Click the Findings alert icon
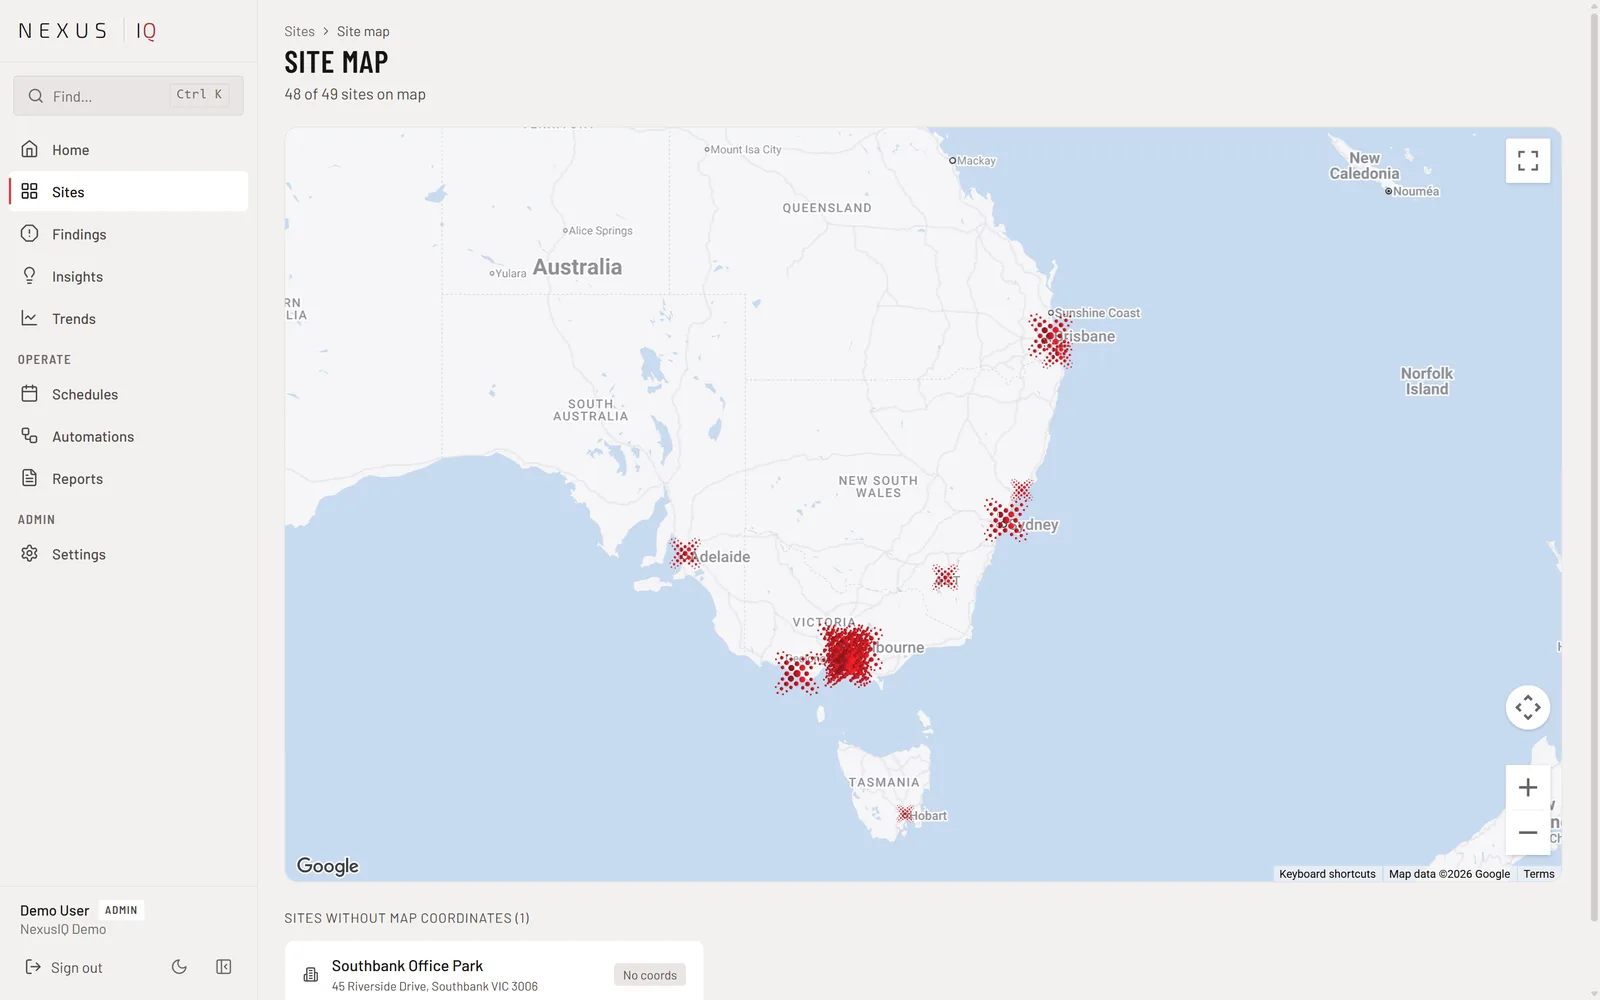This screenshot has width=1600, height=1000. tap(30, 233)
